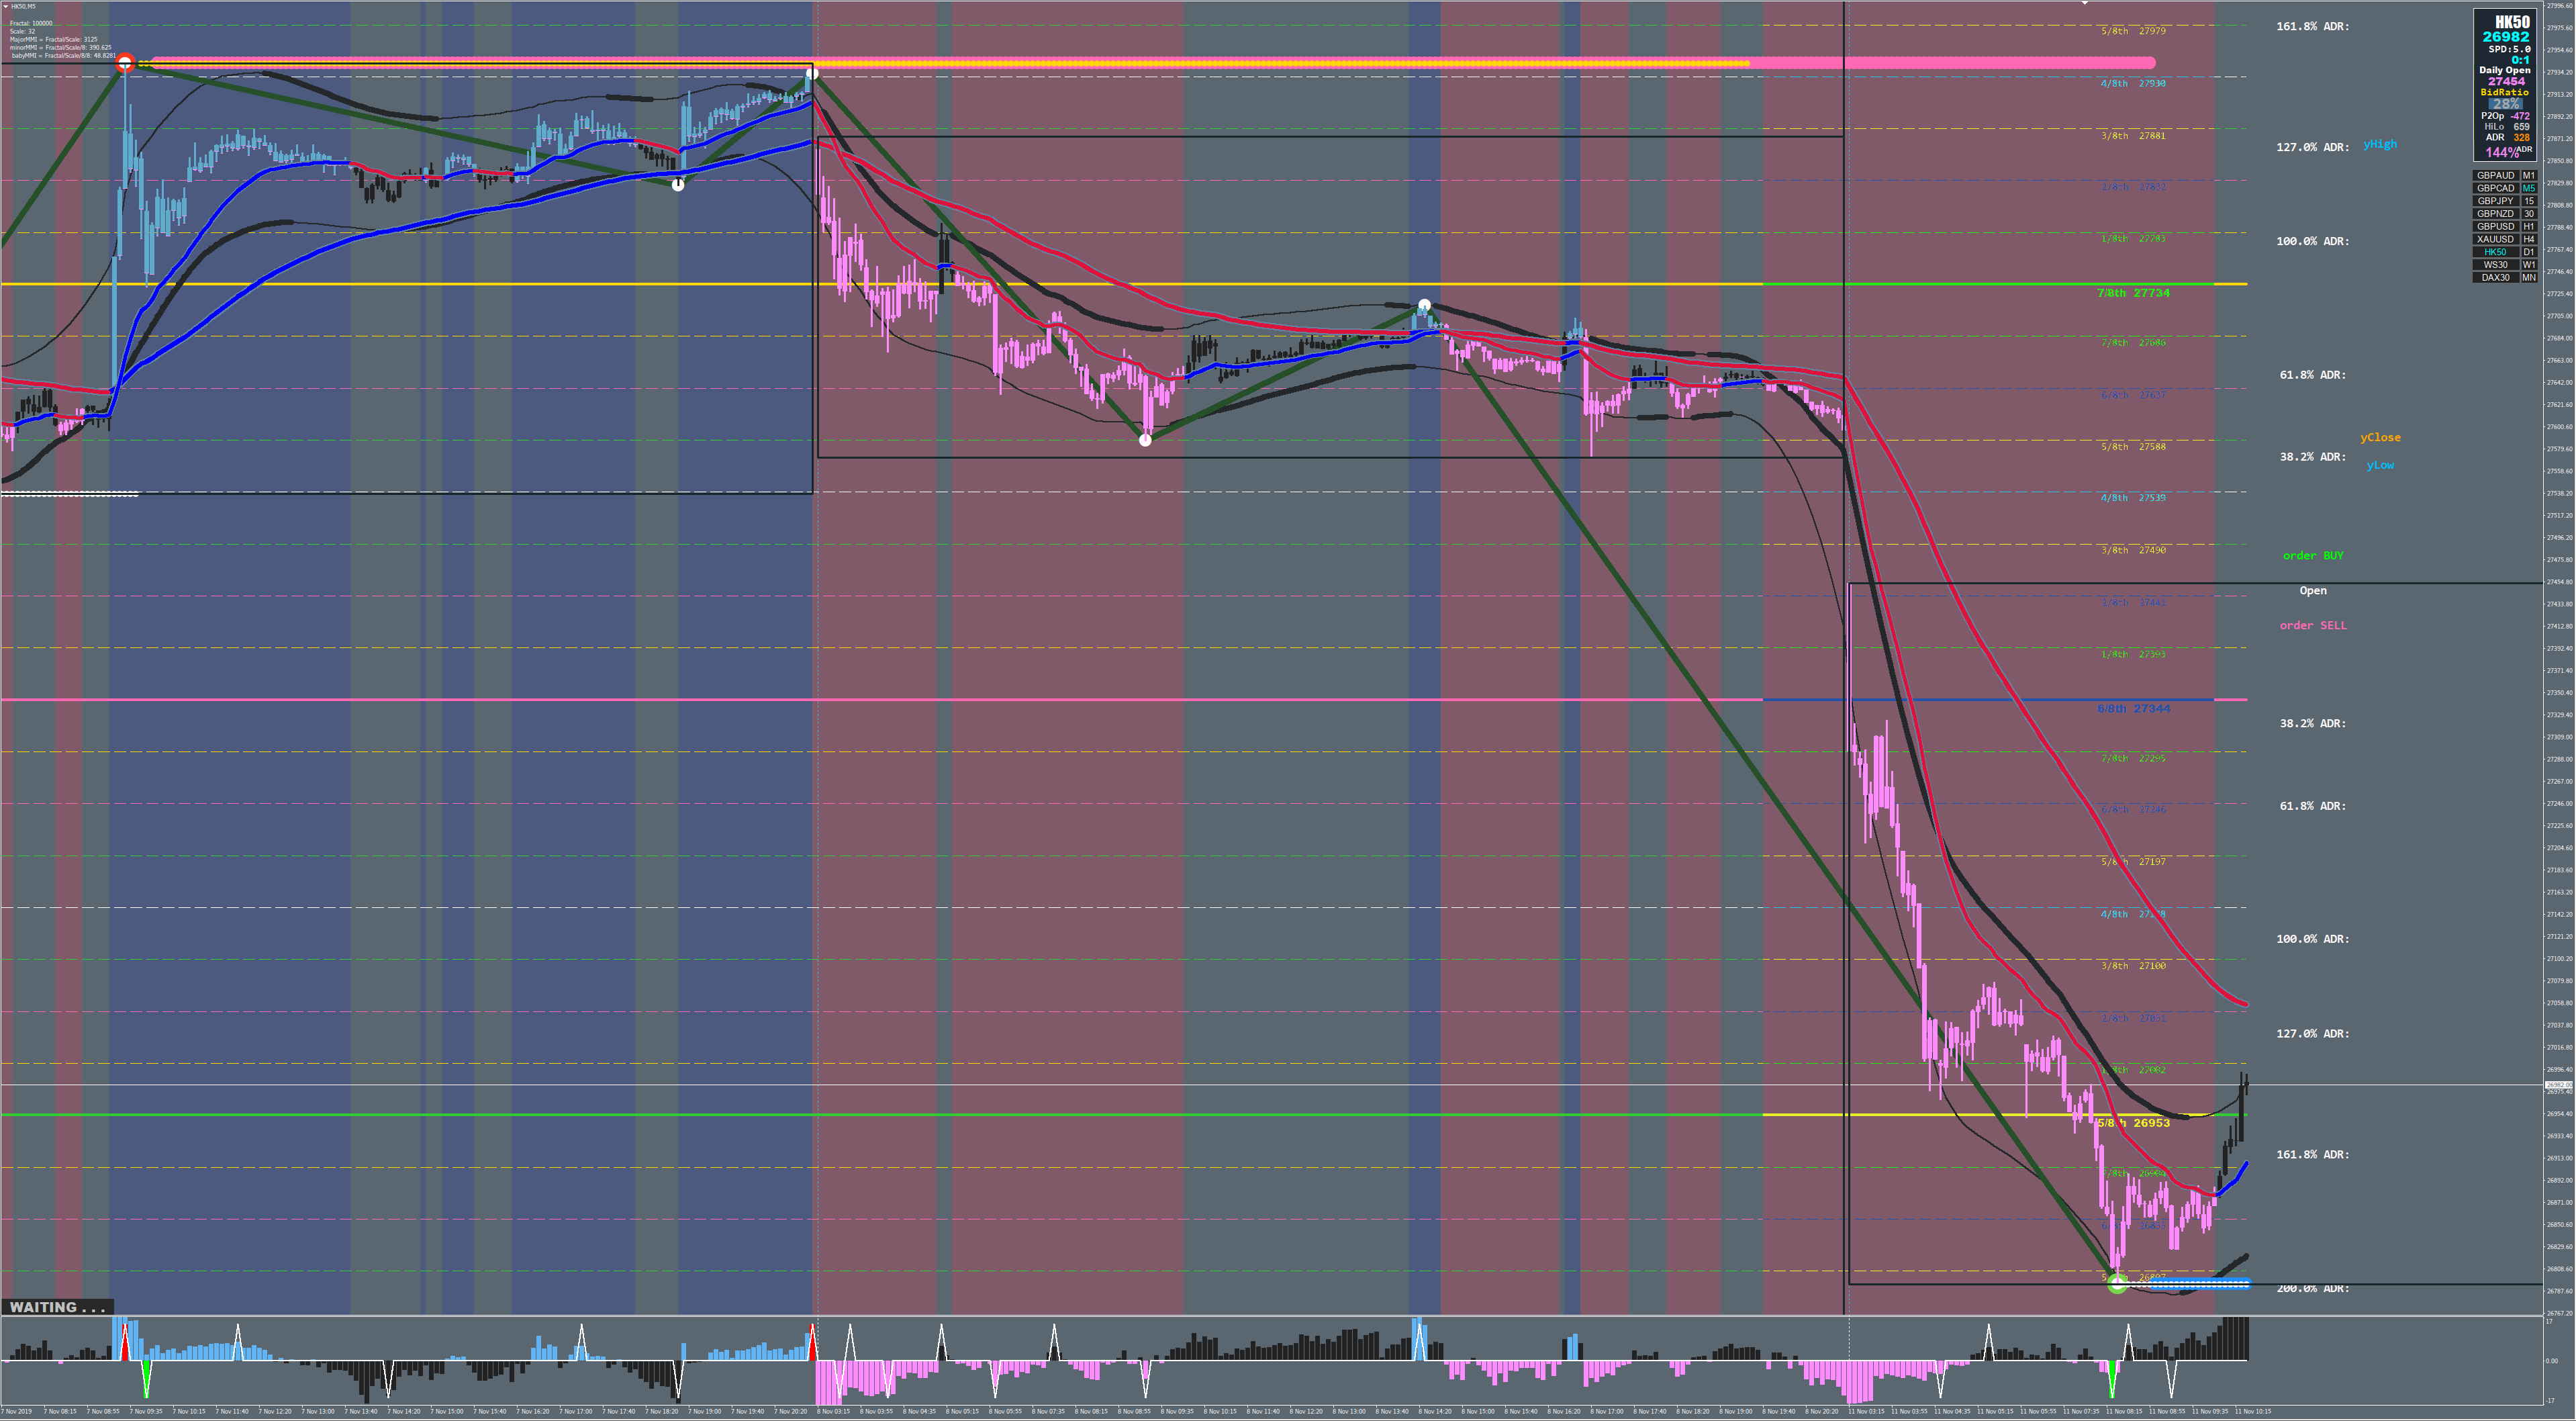Set timeframe to M1
This screenshot has height=1421, width=2576.
[2528, 176]
